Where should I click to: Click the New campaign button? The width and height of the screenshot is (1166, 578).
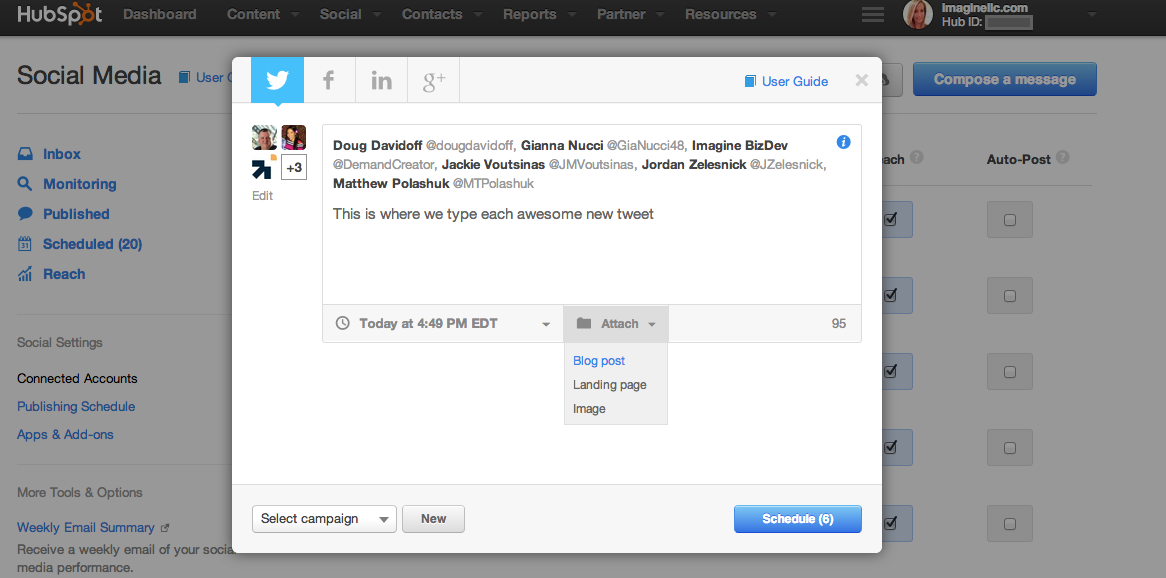pyautogui.click(x=434, y=518)
